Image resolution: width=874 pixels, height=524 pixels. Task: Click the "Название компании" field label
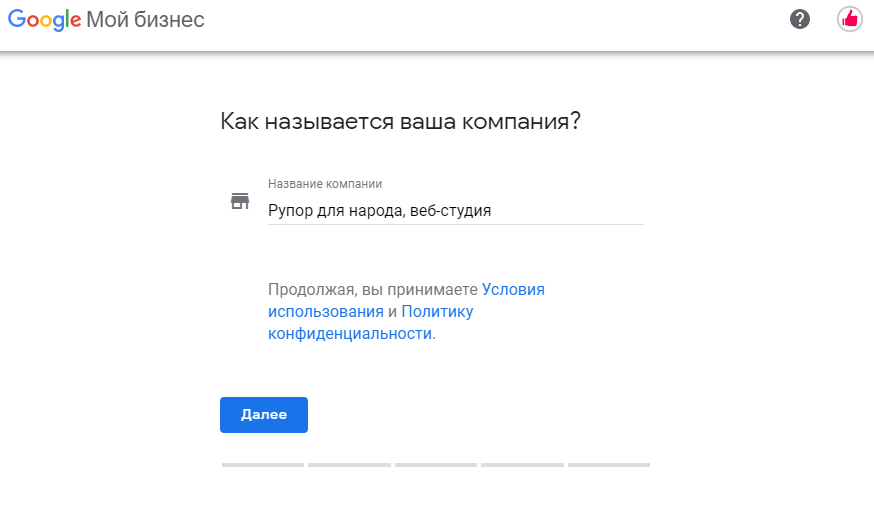325,183
